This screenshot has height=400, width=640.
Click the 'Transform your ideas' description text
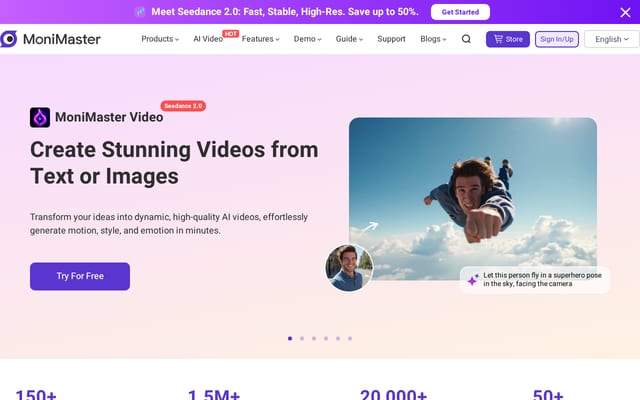[169, 224]
